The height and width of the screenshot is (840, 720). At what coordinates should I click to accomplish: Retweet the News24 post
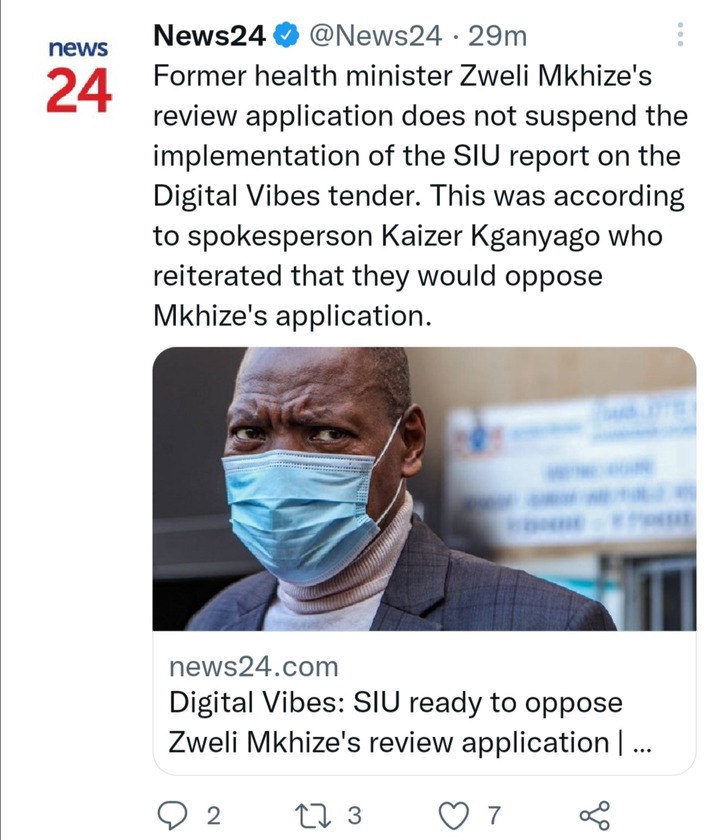(x=313, y=815)
